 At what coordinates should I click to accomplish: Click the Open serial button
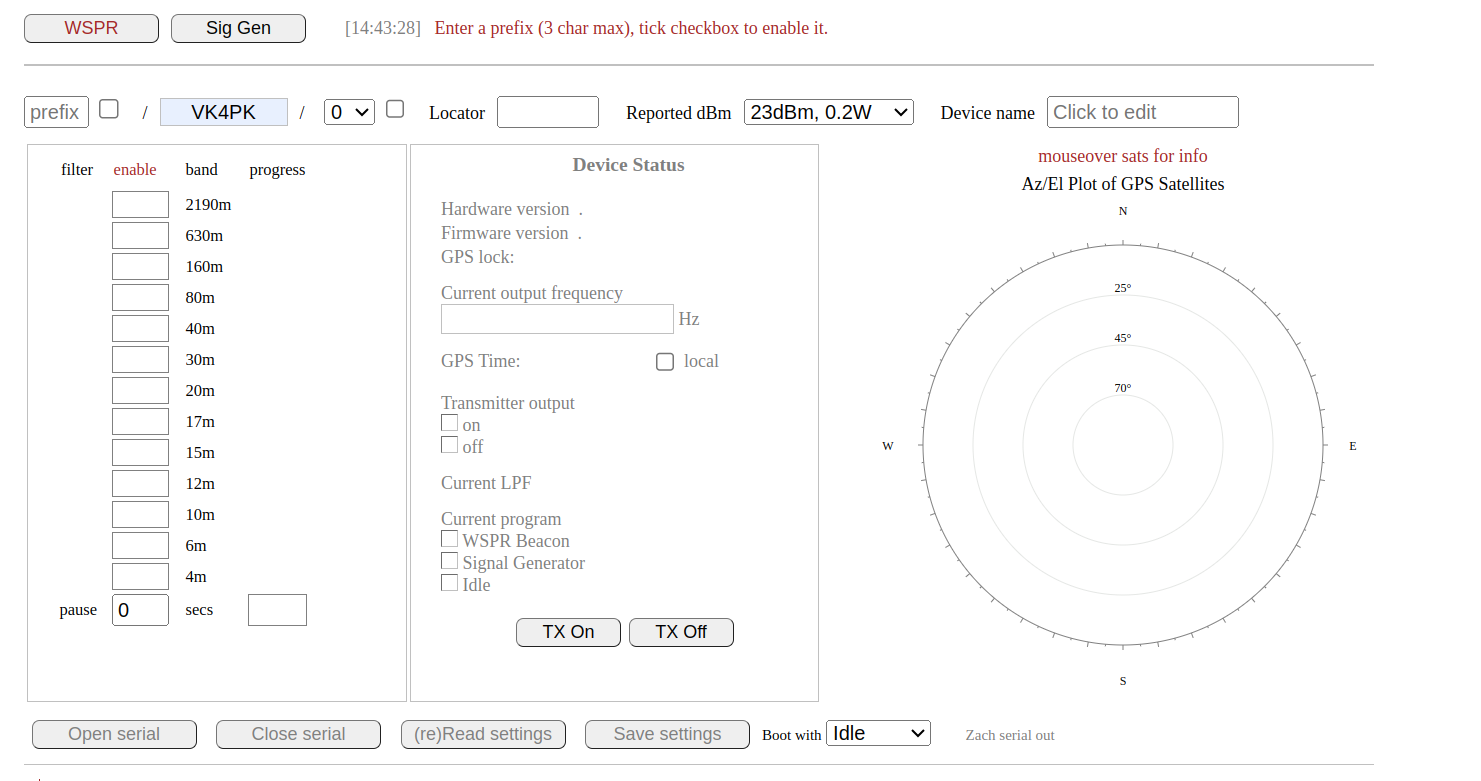(114, 734)
